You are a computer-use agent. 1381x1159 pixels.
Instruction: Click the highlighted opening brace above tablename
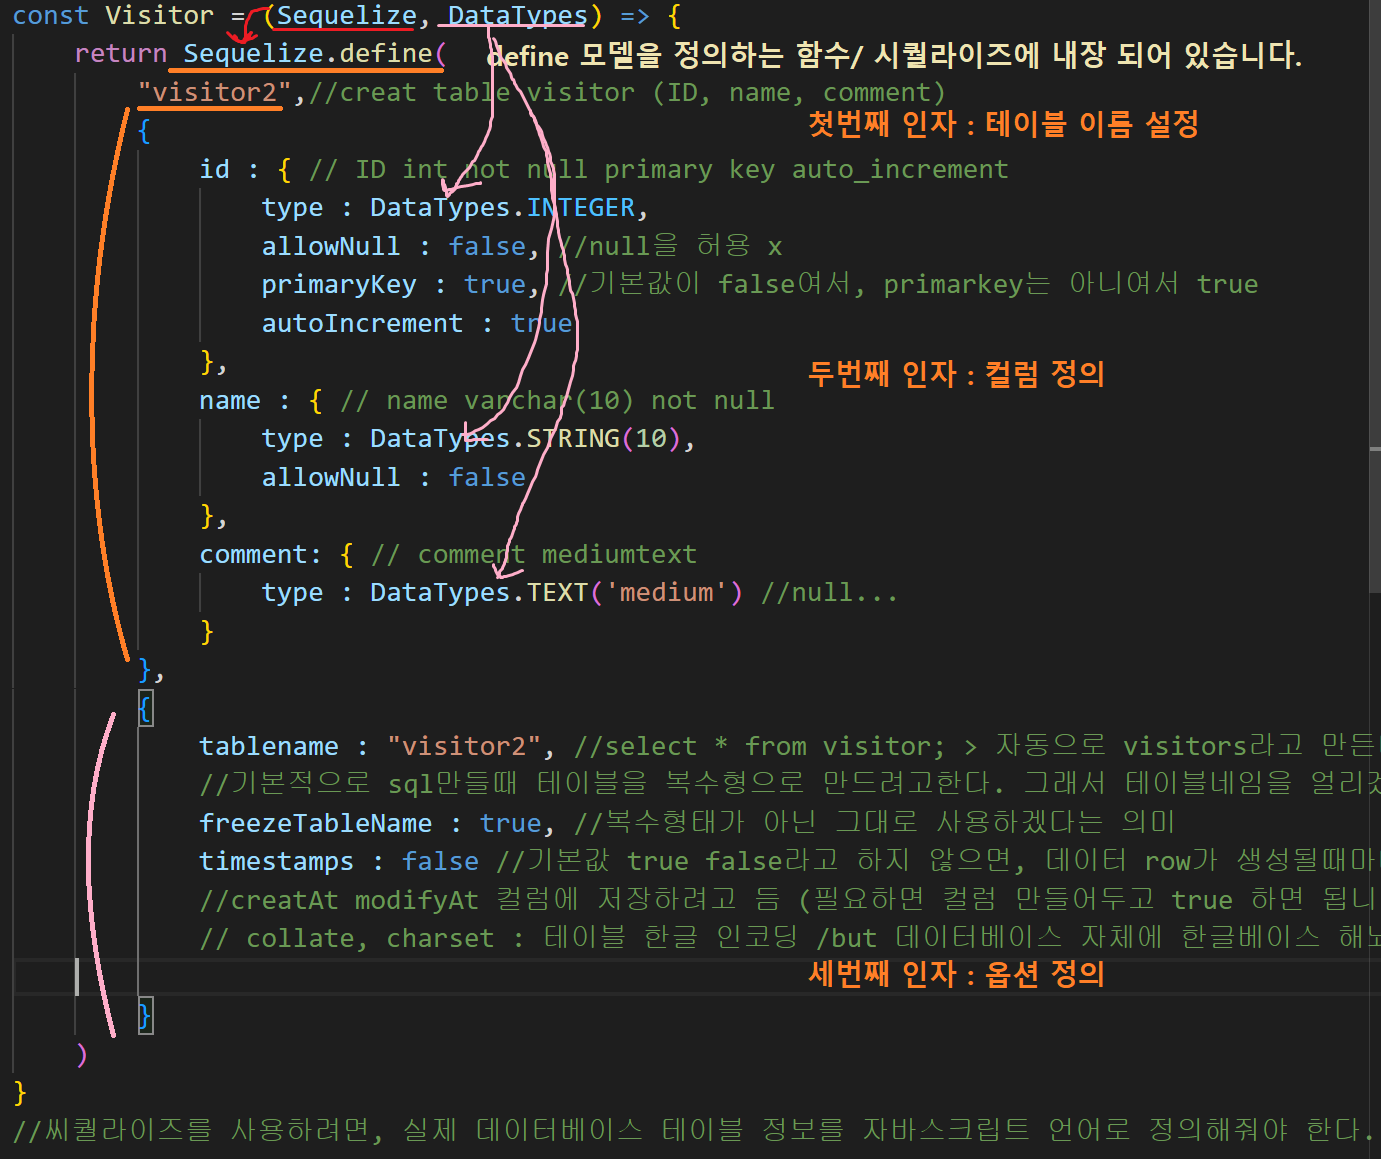[x=145, y=708]
